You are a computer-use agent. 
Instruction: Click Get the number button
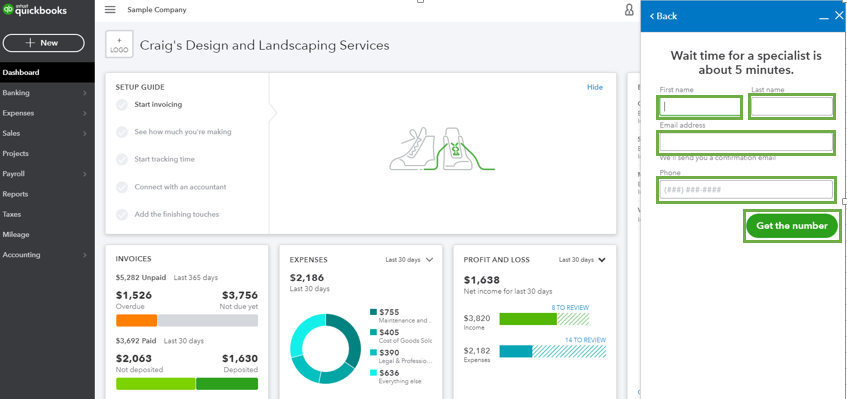(792, 226)
